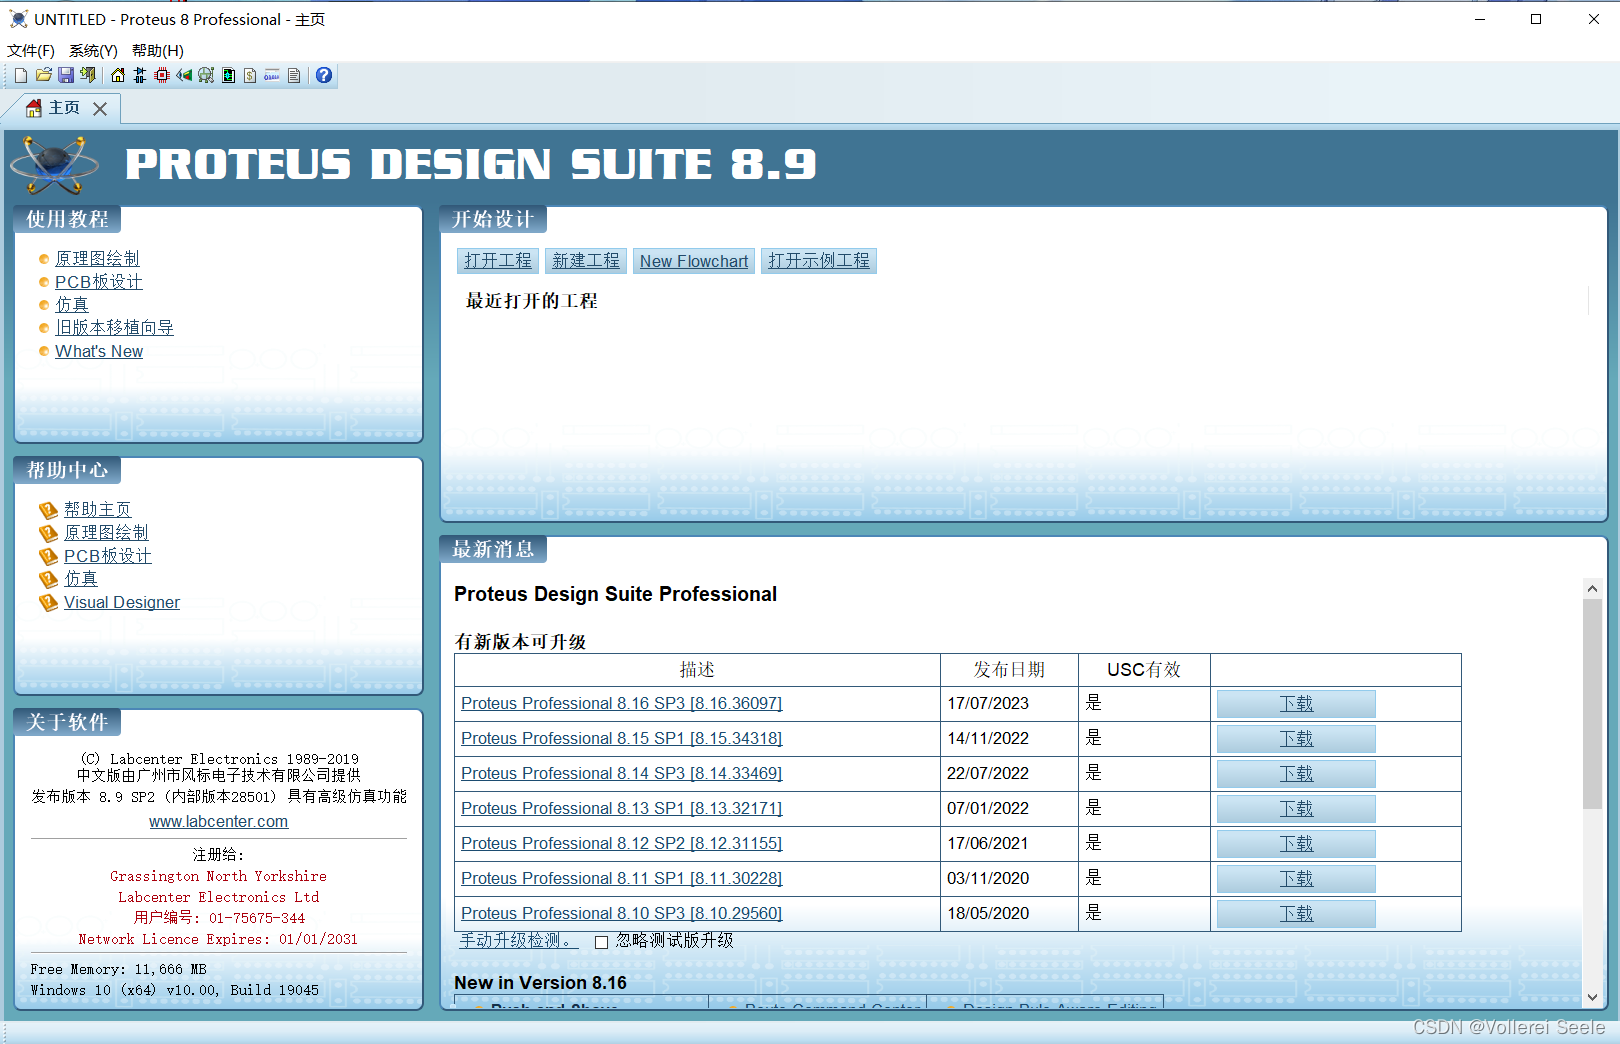Open PCB Layout using the red chip icon
The height and width of the screenshot is (1044, 1620).
pos(162,75)
